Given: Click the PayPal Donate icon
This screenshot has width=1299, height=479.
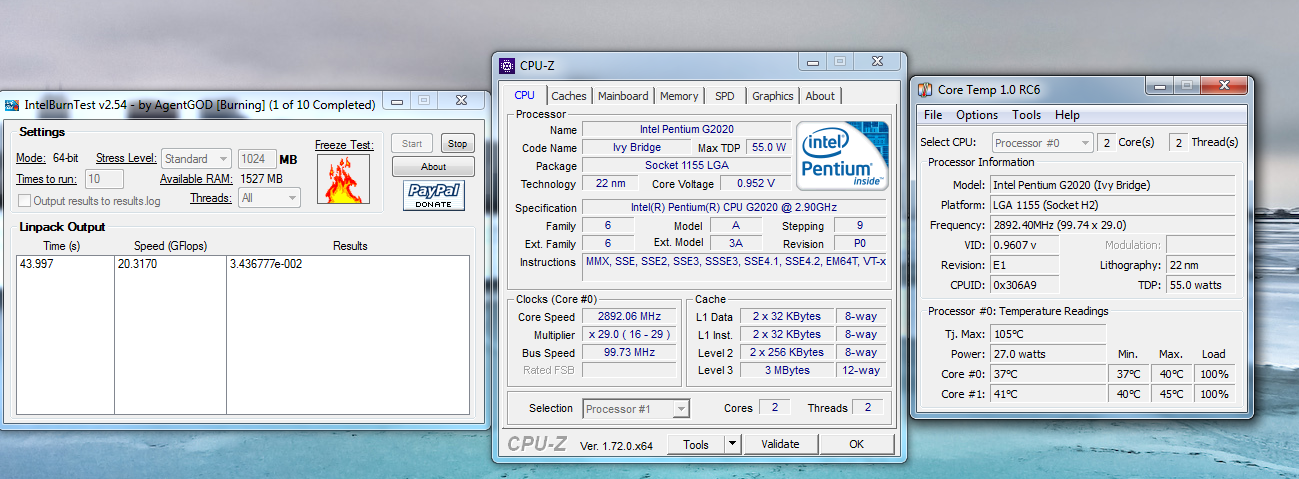Looking at the screenshot, I should [x=434, y=195].
